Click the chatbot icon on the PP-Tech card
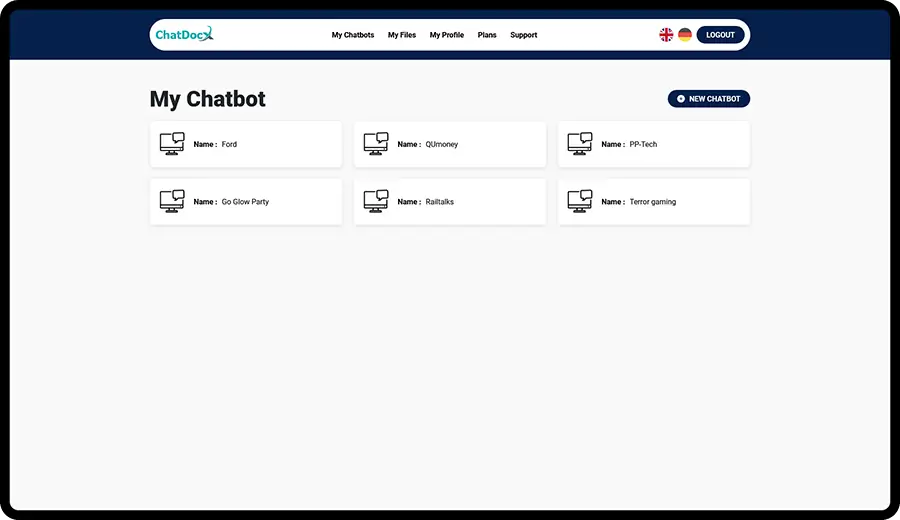 (x=580, y=144)
